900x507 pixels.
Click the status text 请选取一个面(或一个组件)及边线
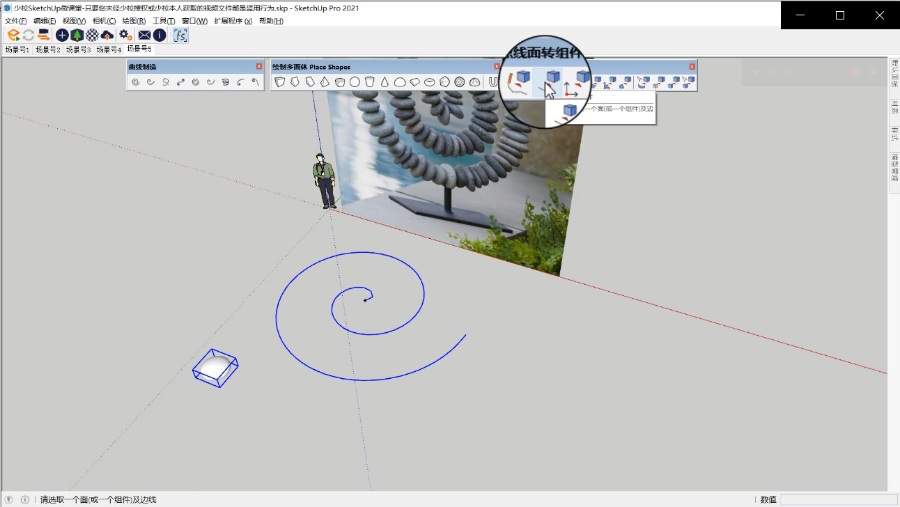(x=98, y=500)
